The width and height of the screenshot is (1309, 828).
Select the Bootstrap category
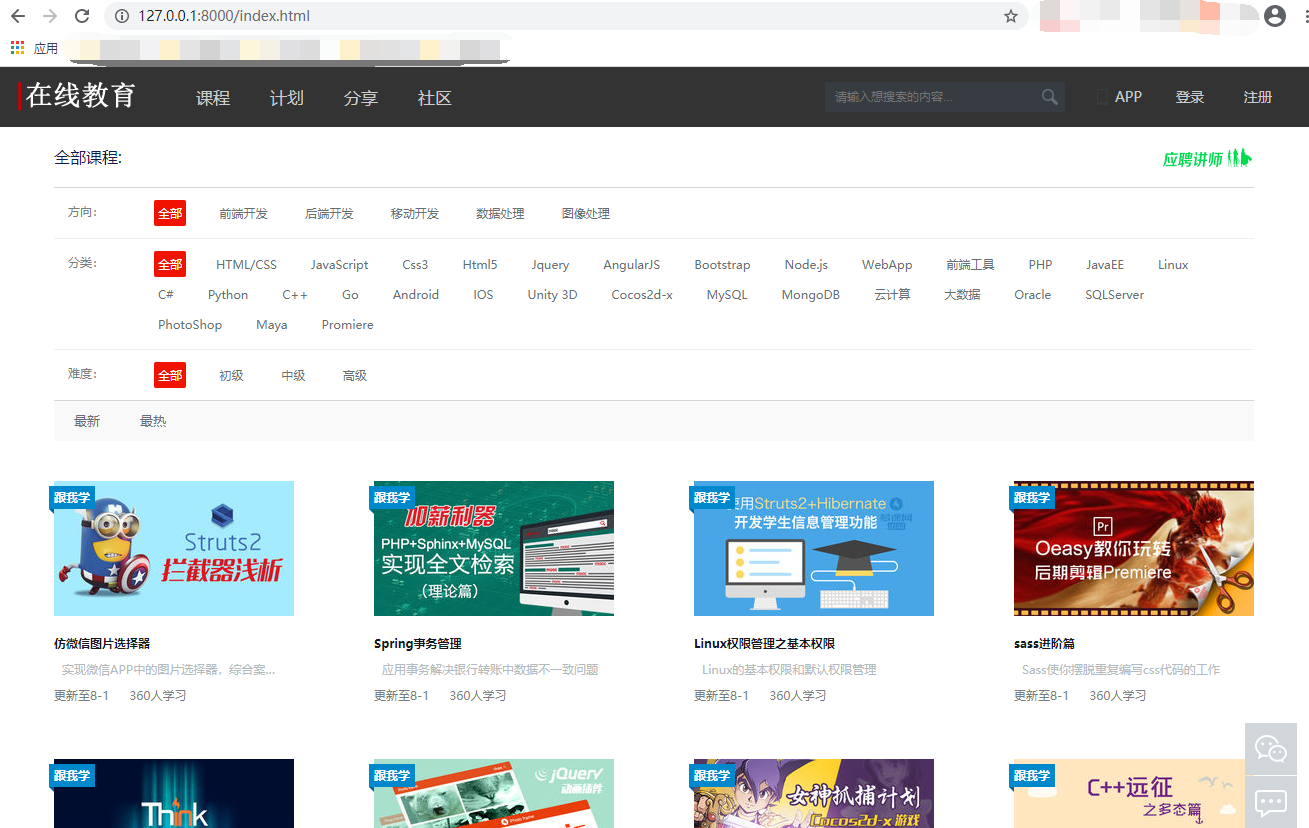(x=722, y=265)
